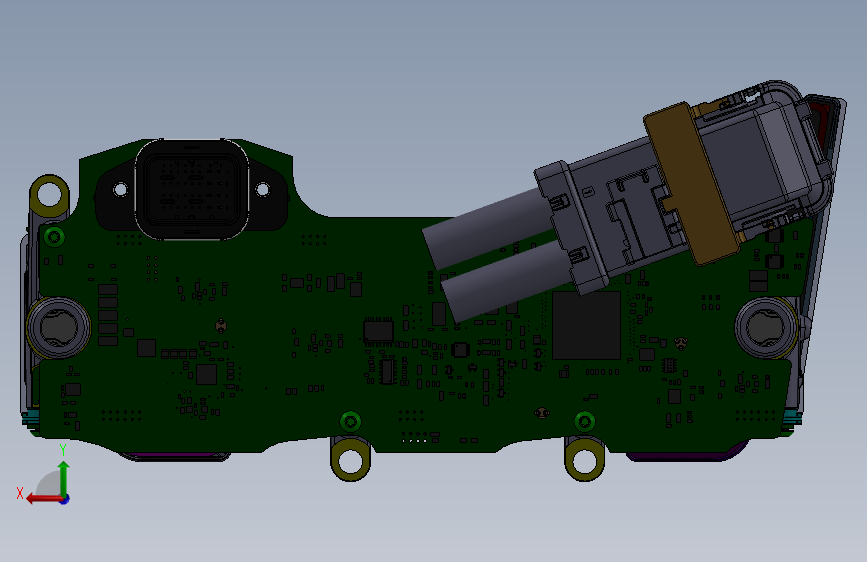Select the left round rubber grommet
This screenshot has height=562, width=867.
tap(58, 328)
